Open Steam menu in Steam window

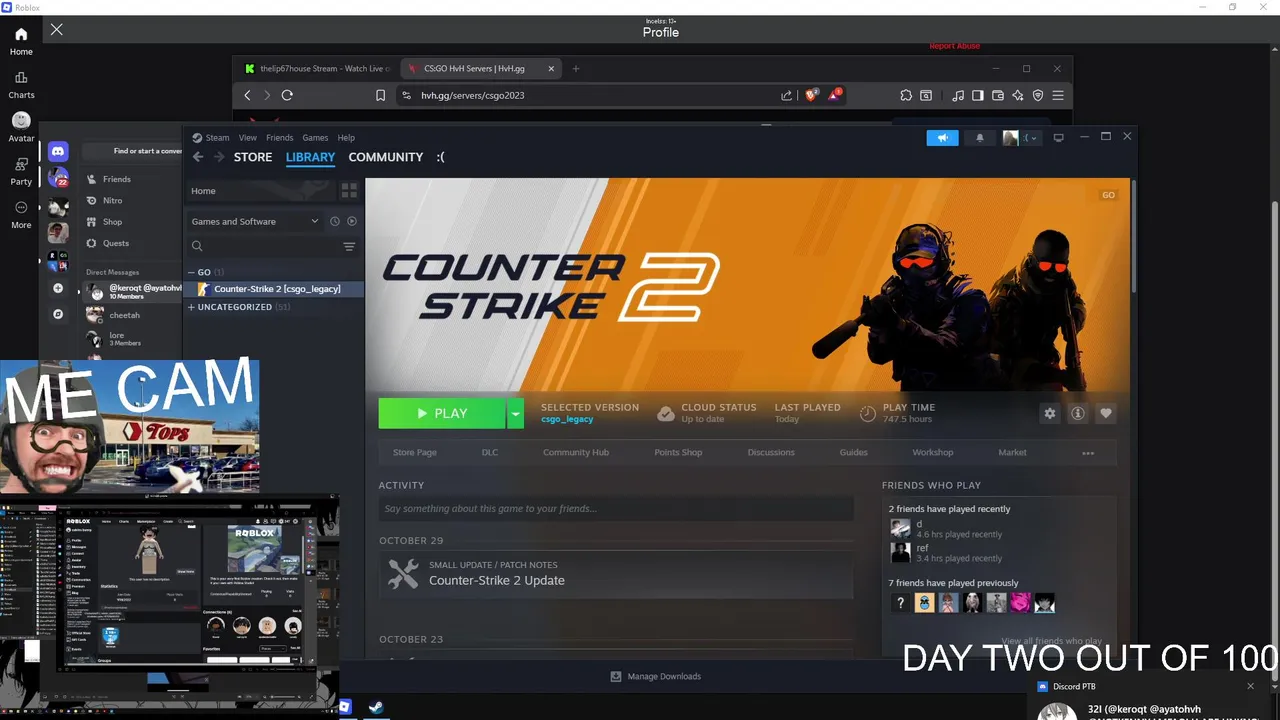(217, 138)
